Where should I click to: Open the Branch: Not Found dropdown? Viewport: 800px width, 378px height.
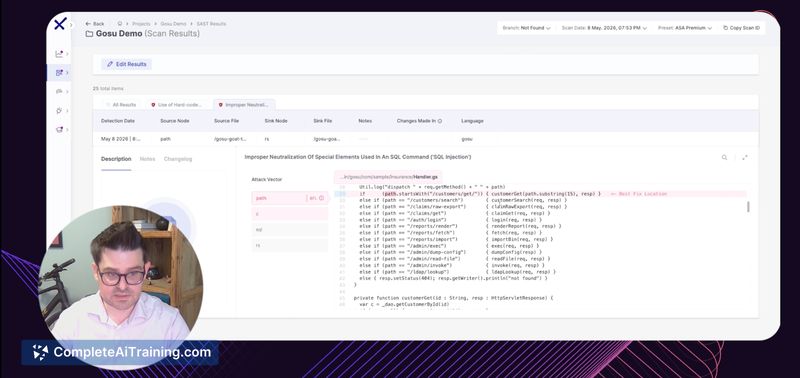click(526, 28)
